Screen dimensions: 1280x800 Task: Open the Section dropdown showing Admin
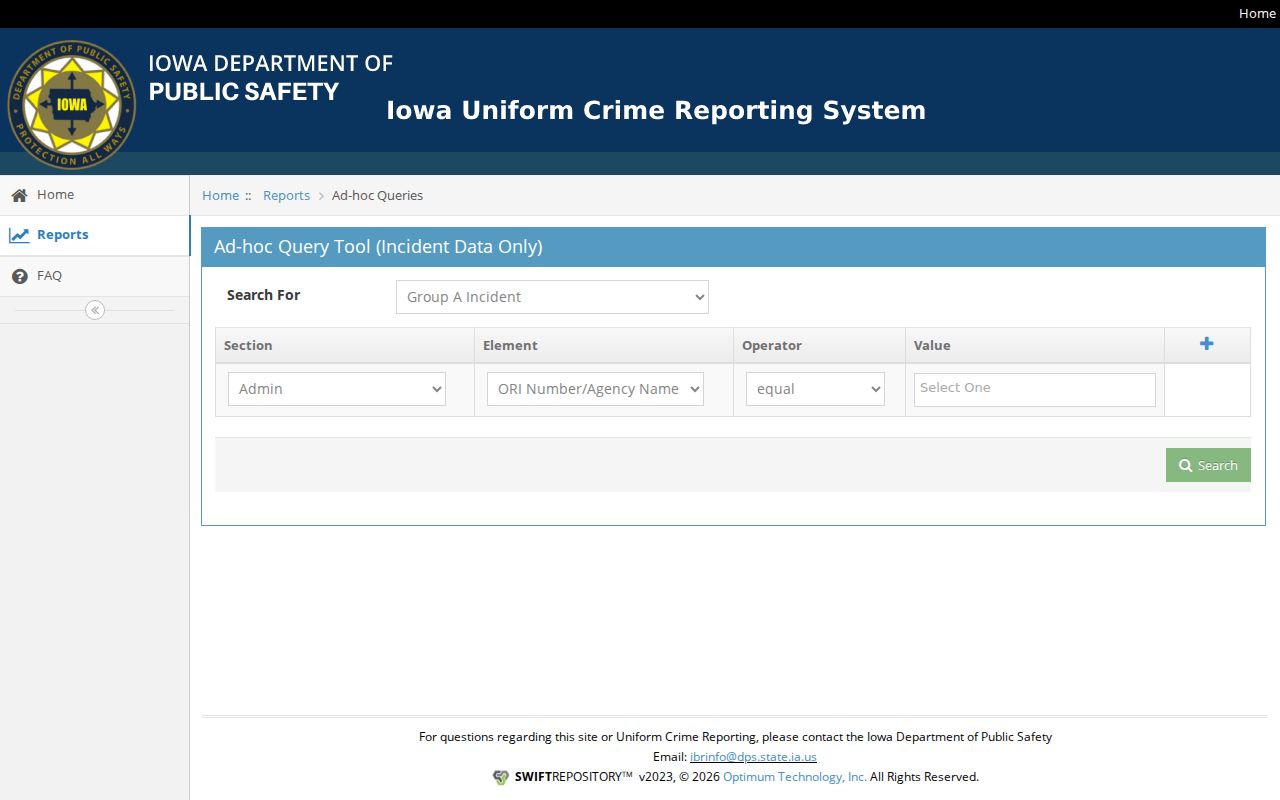pos(337,389)
